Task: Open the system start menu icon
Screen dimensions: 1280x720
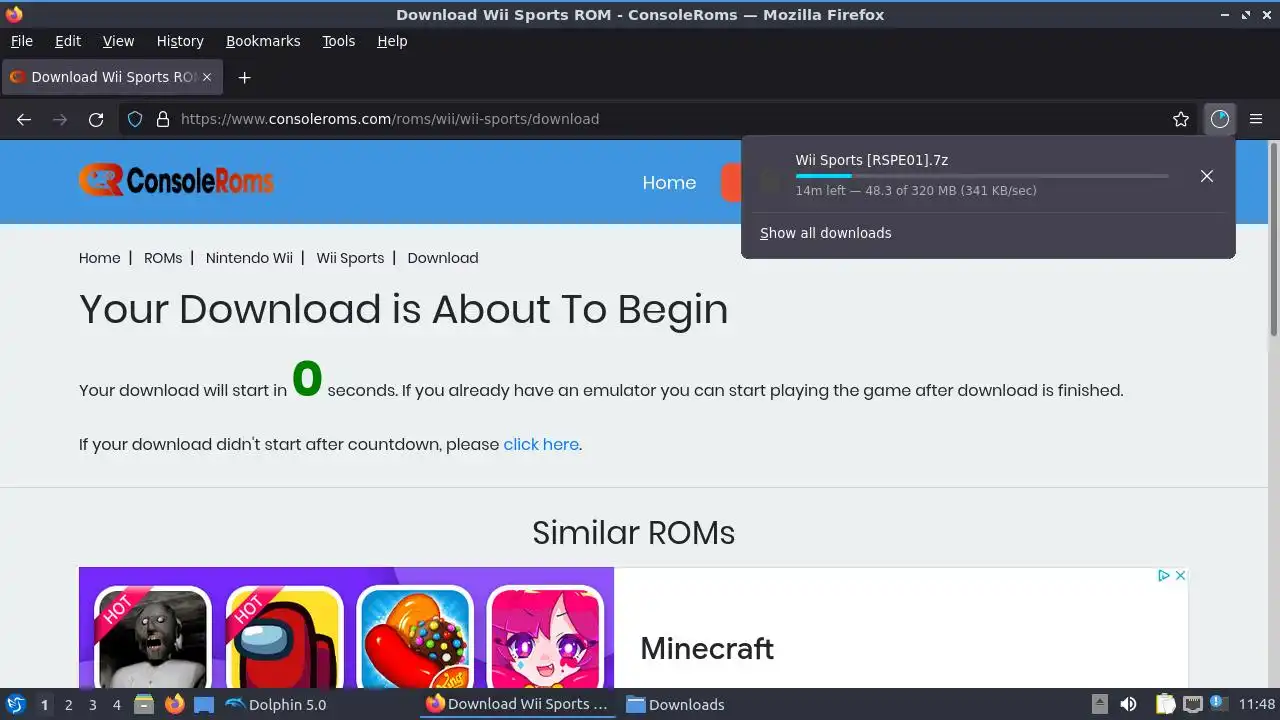Action: pyautogui.click(x=15, y=704)
